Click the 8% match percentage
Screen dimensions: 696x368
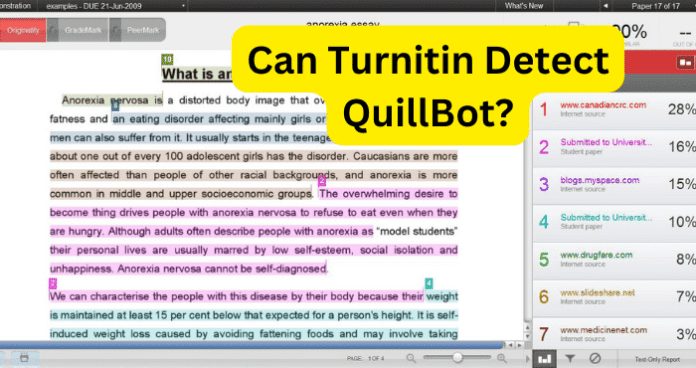coord(686,259)
